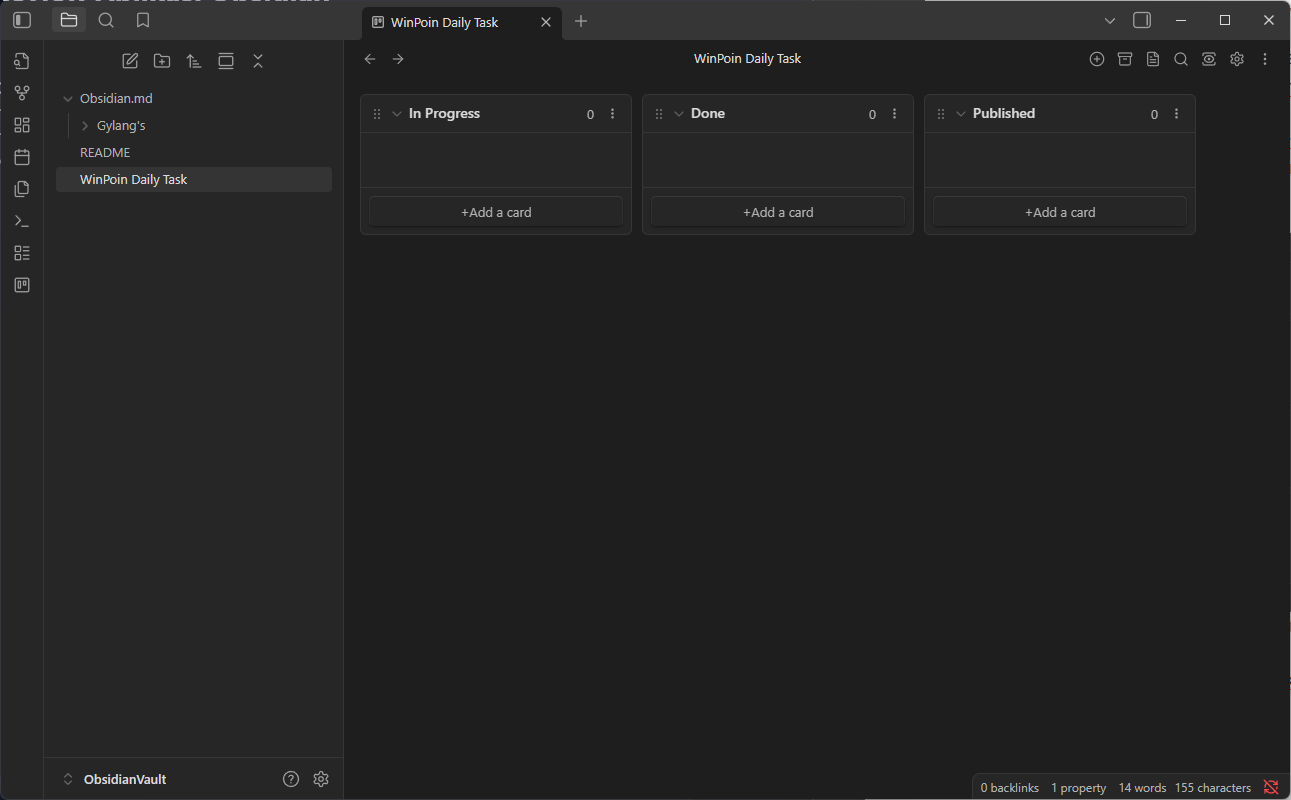
Task: Open as markdown using the document icon
Action: tap(1153, 59)
